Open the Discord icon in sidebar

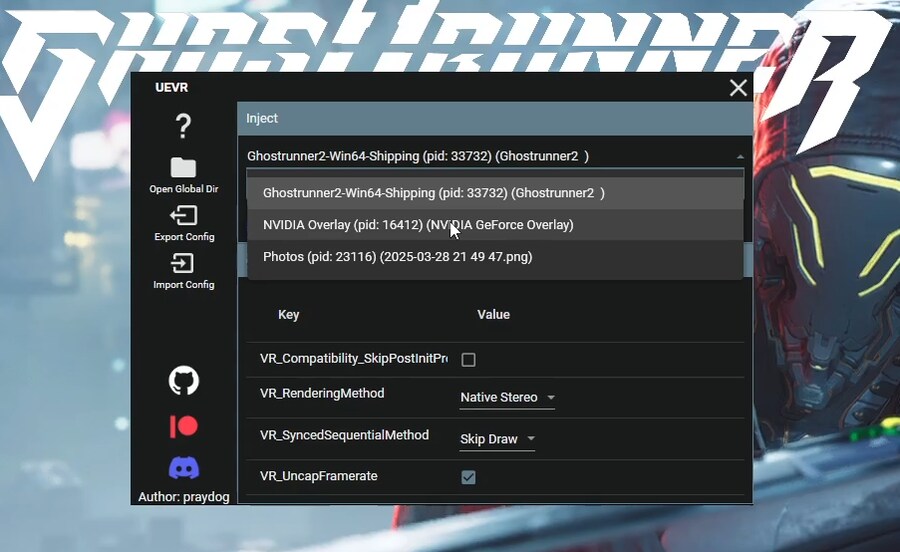coord(183,467)
